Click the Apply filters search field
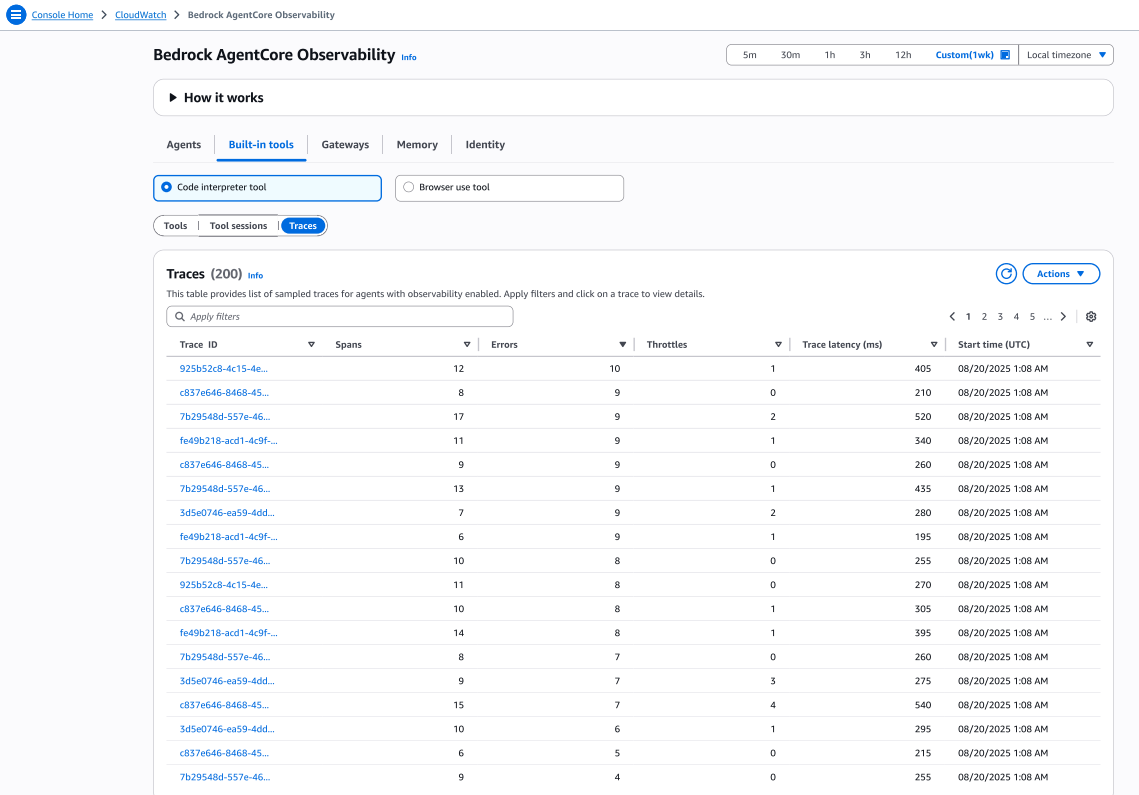1139x795 pixels. pyautogui.click(x=340, y=317)
